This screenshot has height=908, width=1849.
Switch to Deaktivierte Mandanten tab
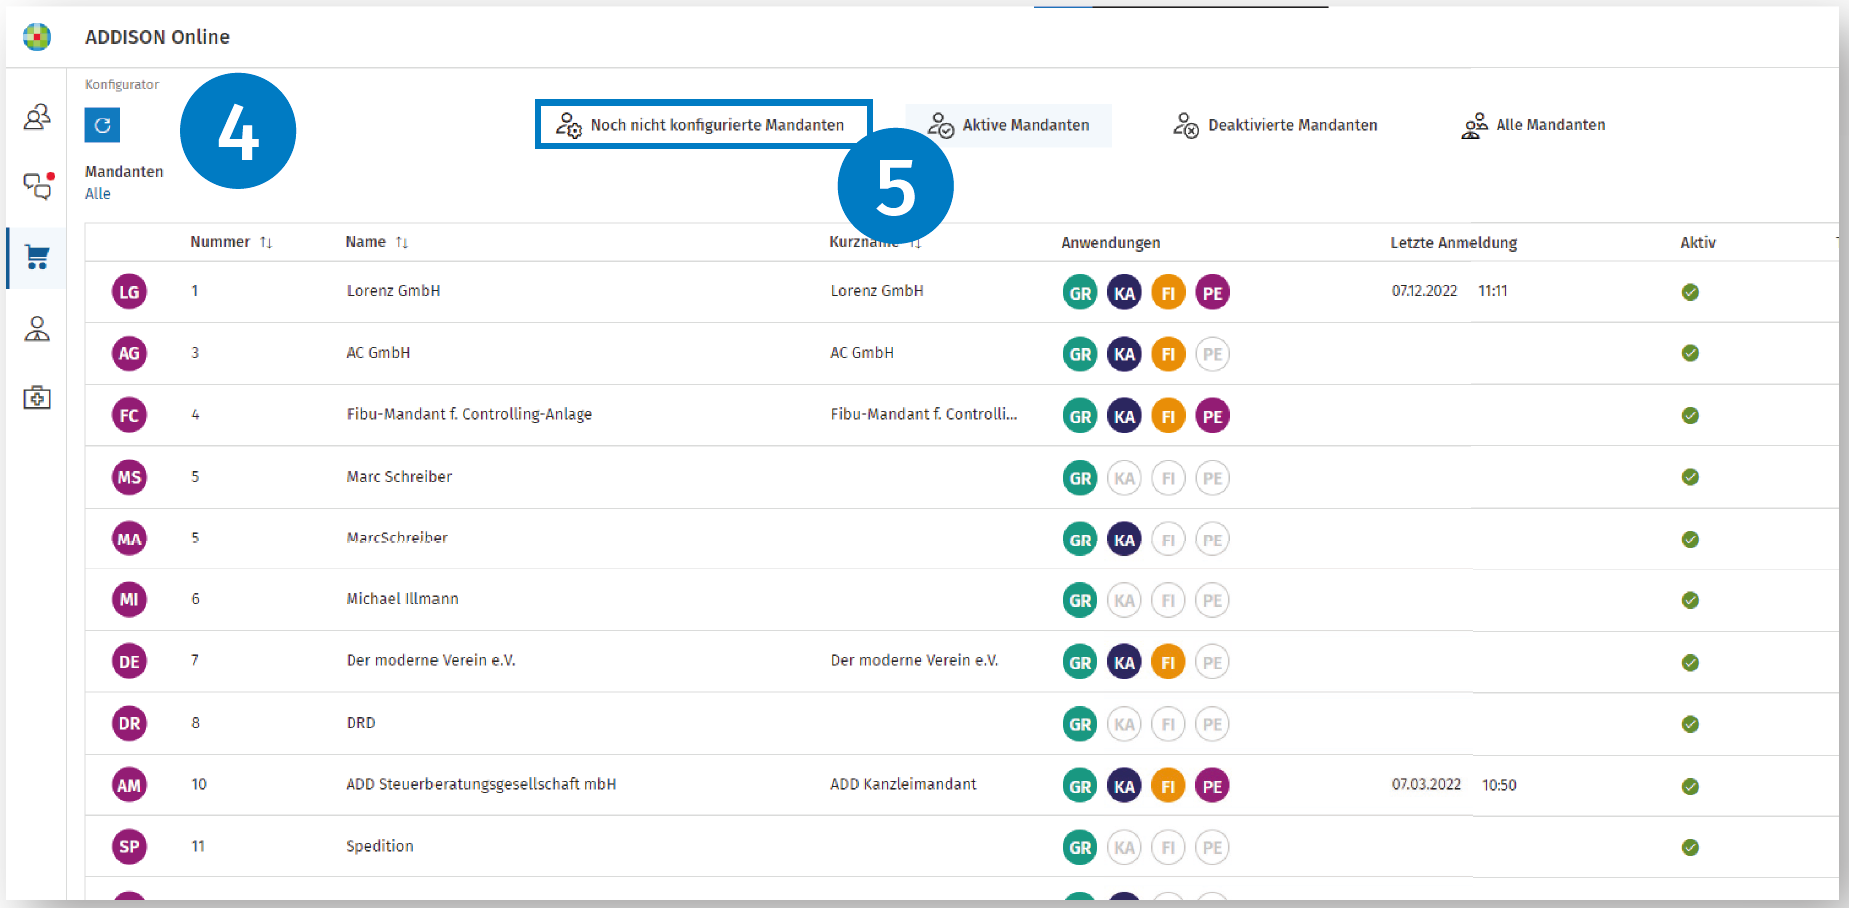click(1275, 125)
